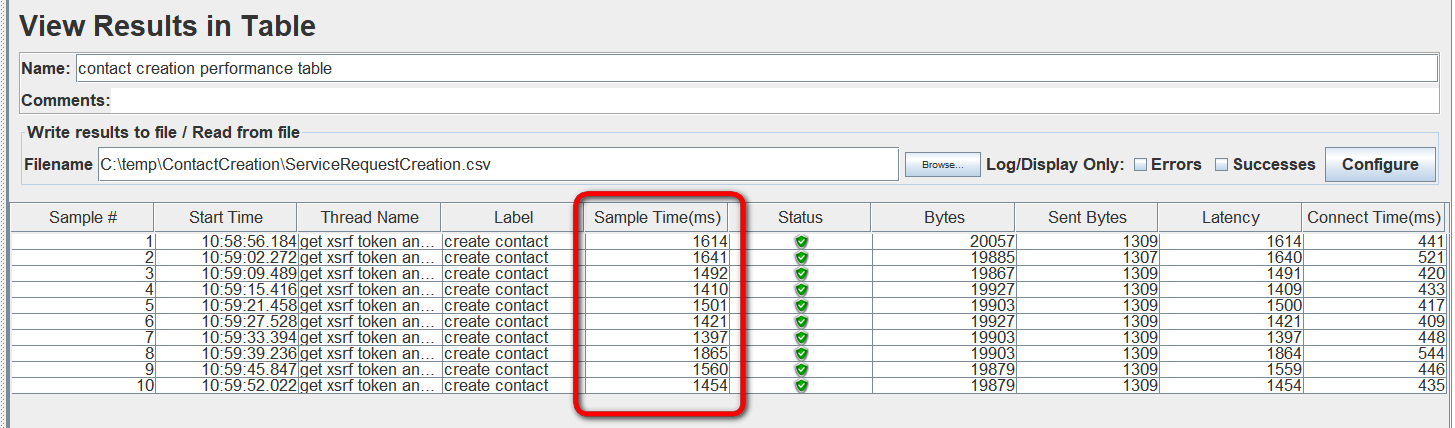Screen dimensions: 1455x428
Task: Click the connect time value 521
Action: (1431, 258)
